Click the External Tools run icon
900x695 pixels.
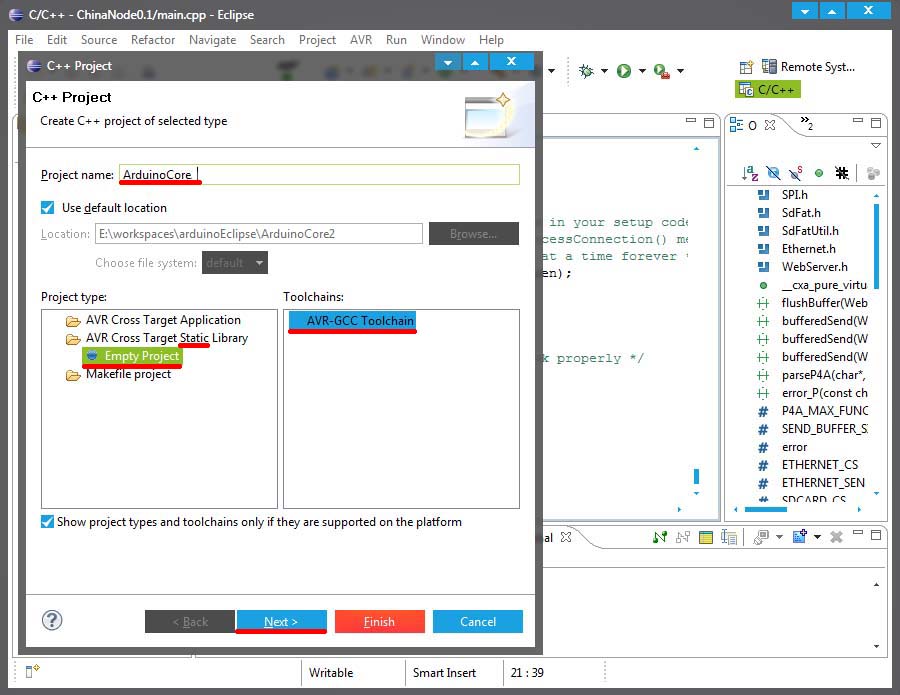point(662,71)
